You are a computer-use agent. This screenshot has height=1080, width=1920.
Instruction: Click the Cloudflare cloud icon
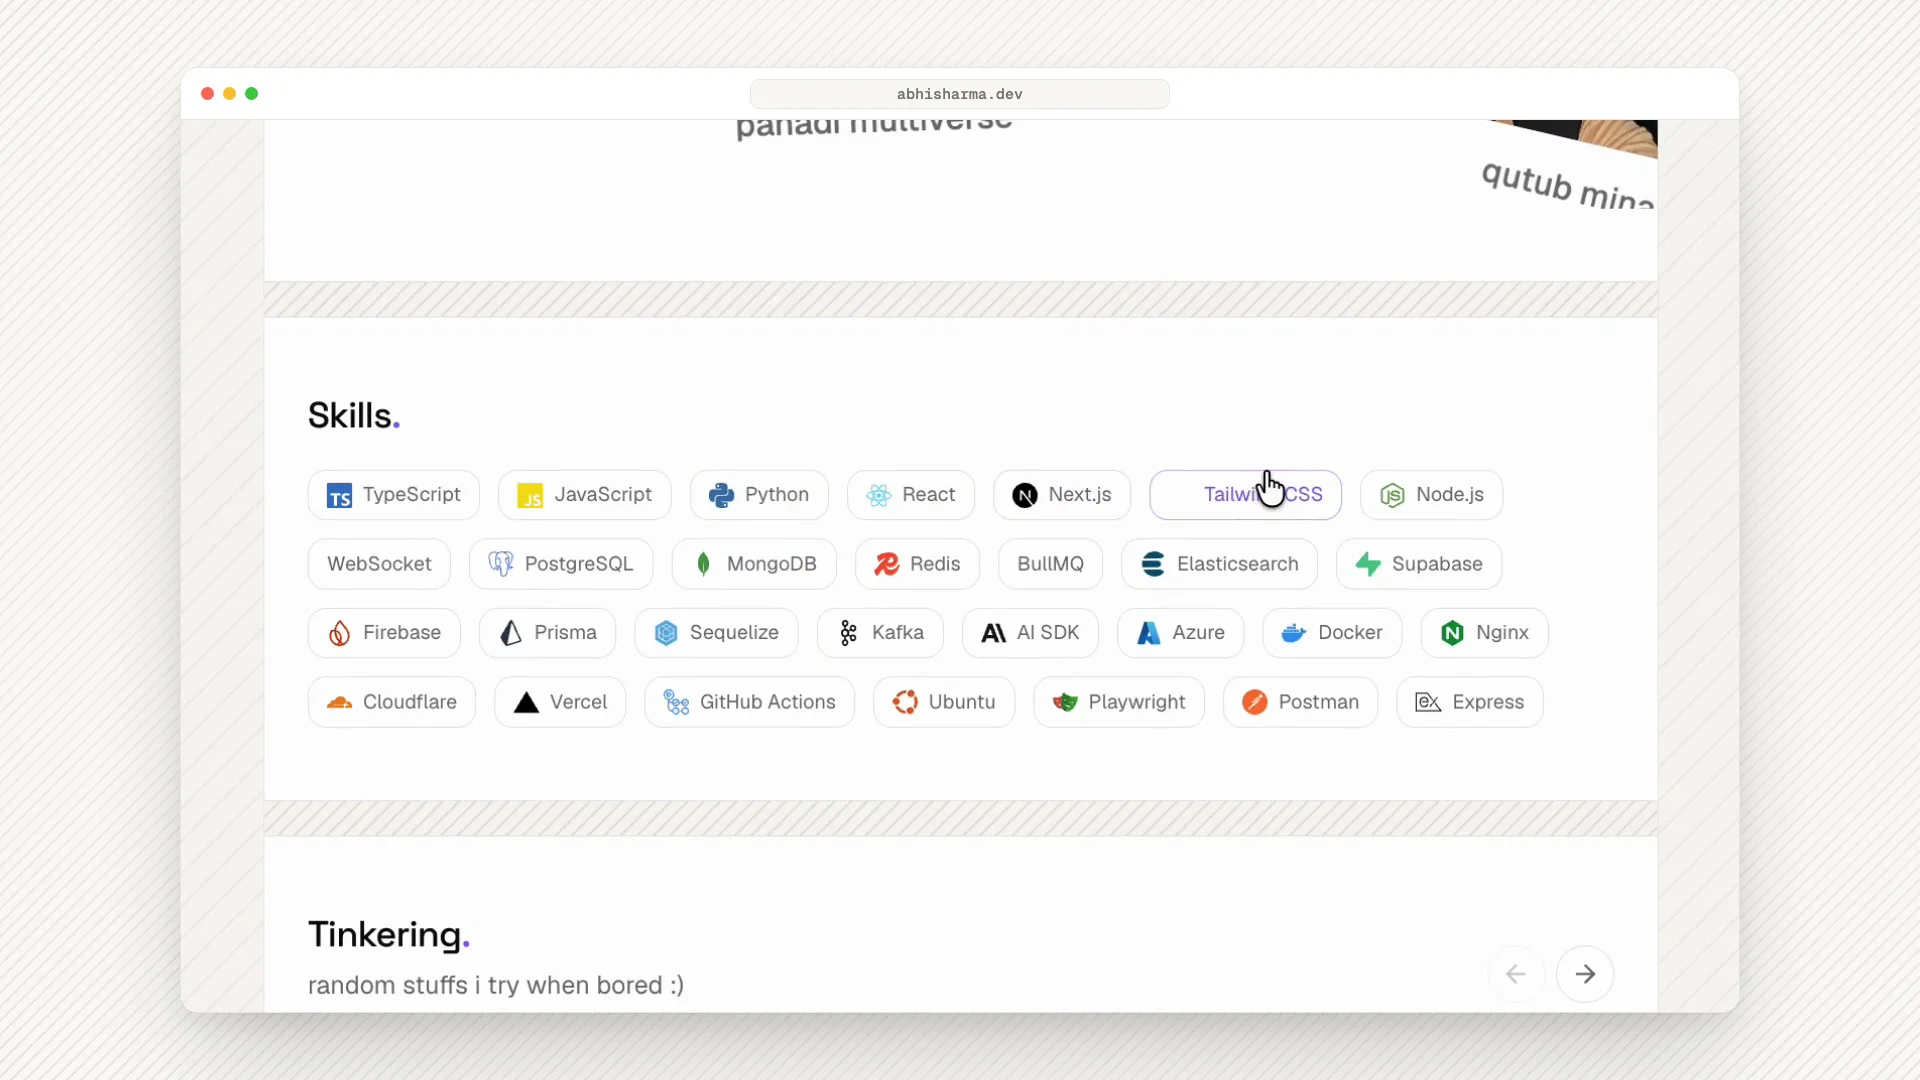click(x=340, y=702)
